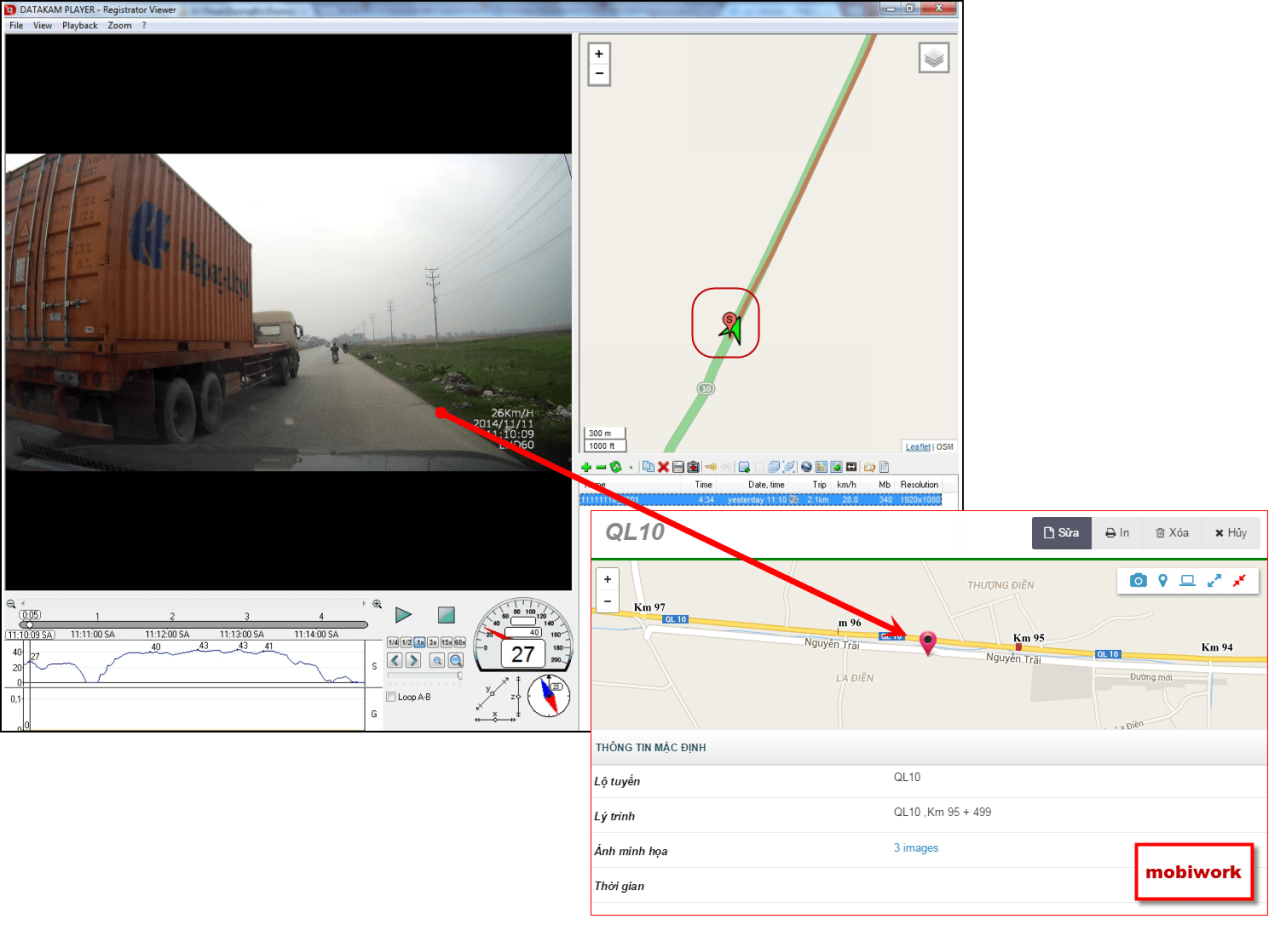Zoom out on the Datakam route map
The height and width of the screenshot is (925, 1280).
coord(599,74)
